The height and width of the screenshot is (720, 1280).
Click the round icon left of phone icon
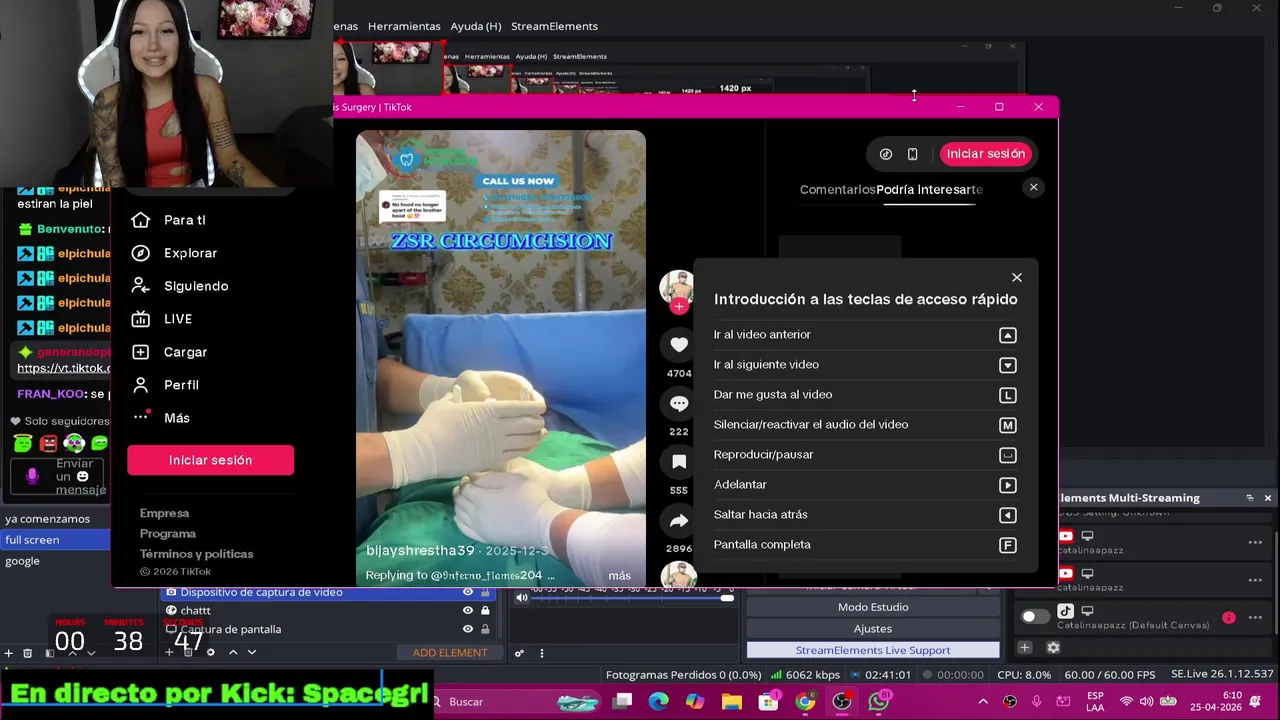885,154
